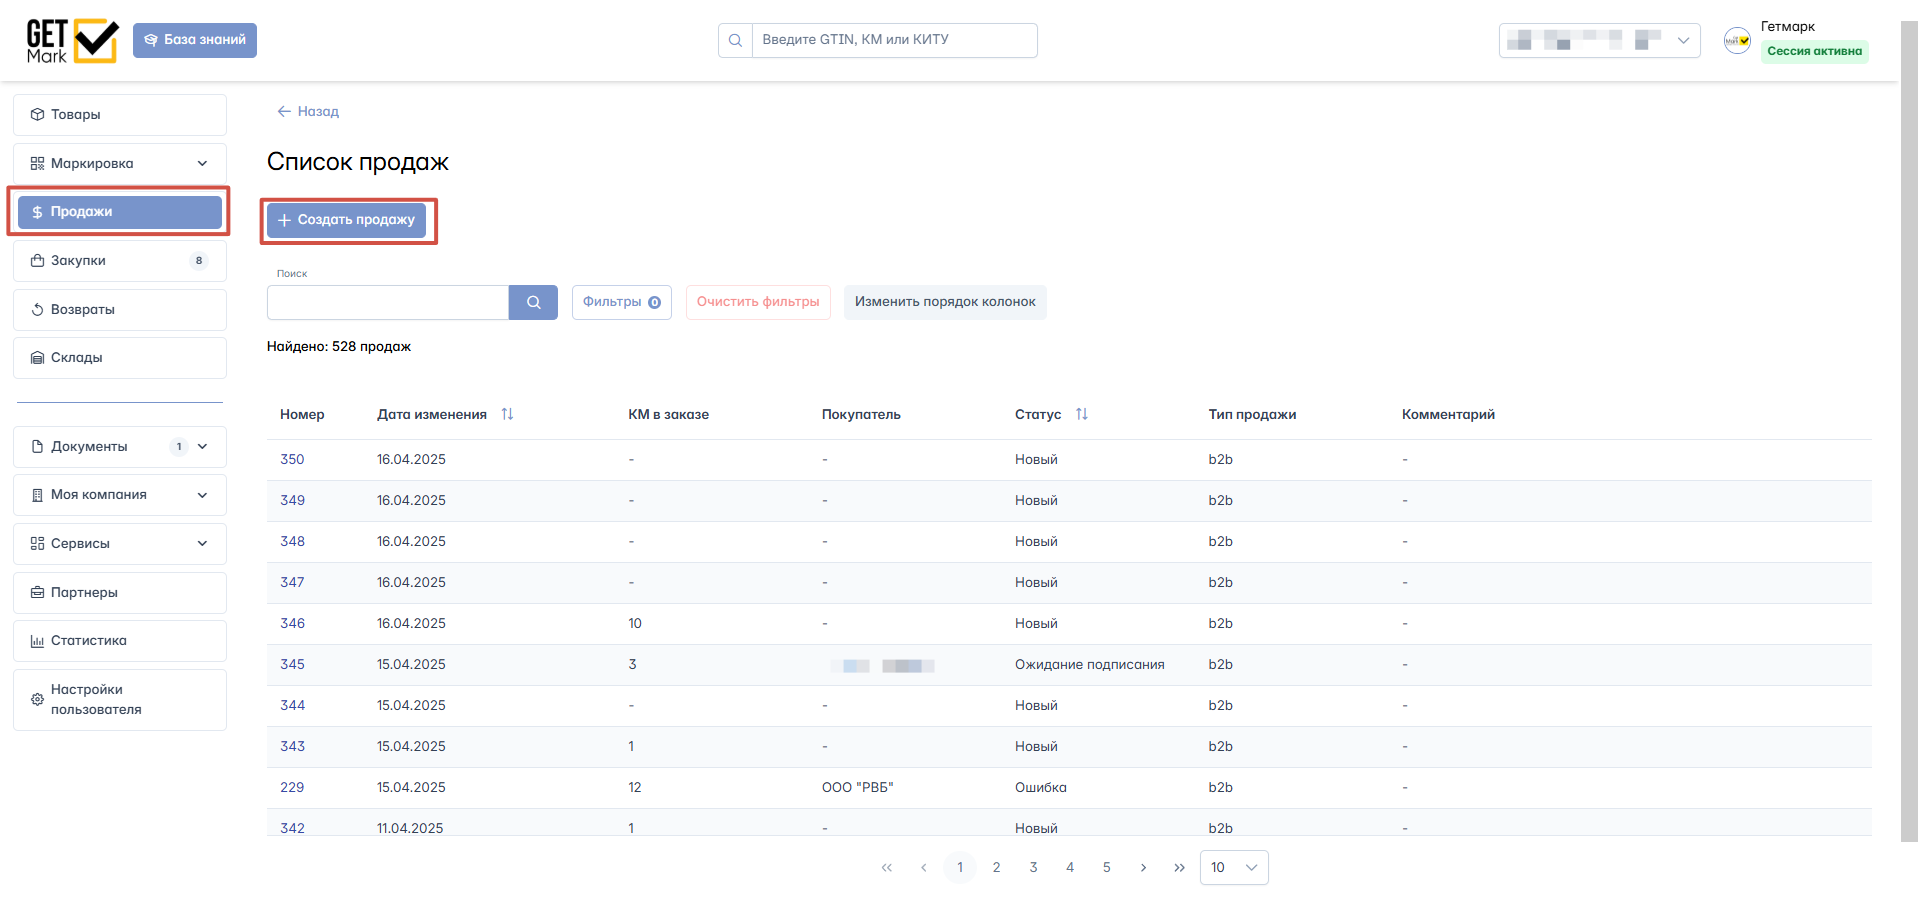Image resolution: width=1920 pixels, height=905 pixels.
Task: Click buyer ООО "РВБ" cell
Action: (x=857, y=788)
